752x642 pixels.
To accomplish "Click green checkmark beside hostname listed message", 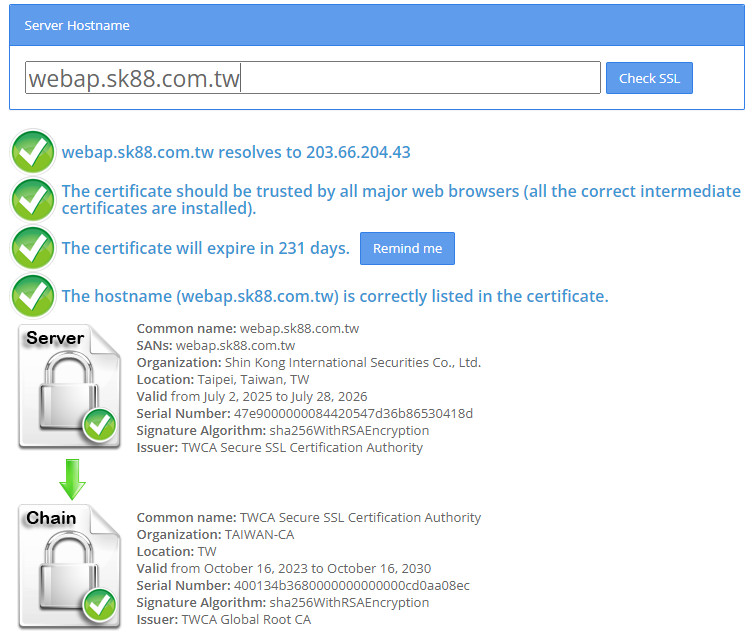I will click(x=33, y=296).
